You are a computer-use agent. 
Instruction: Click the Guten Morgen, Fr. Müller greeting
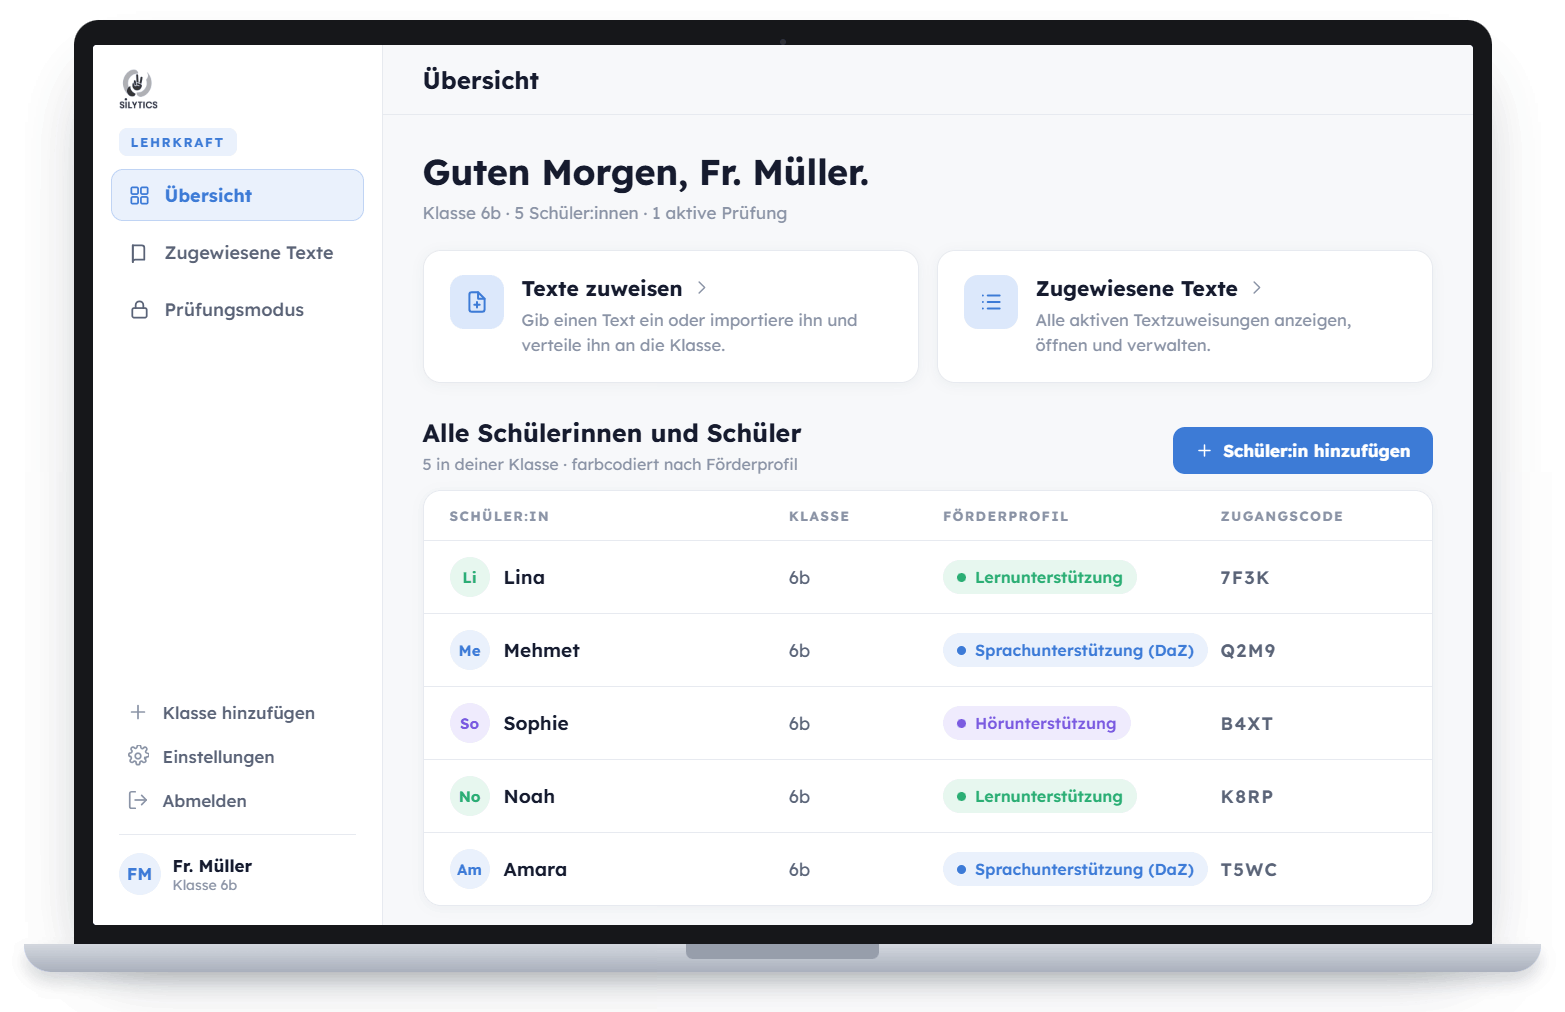[646, 173]
